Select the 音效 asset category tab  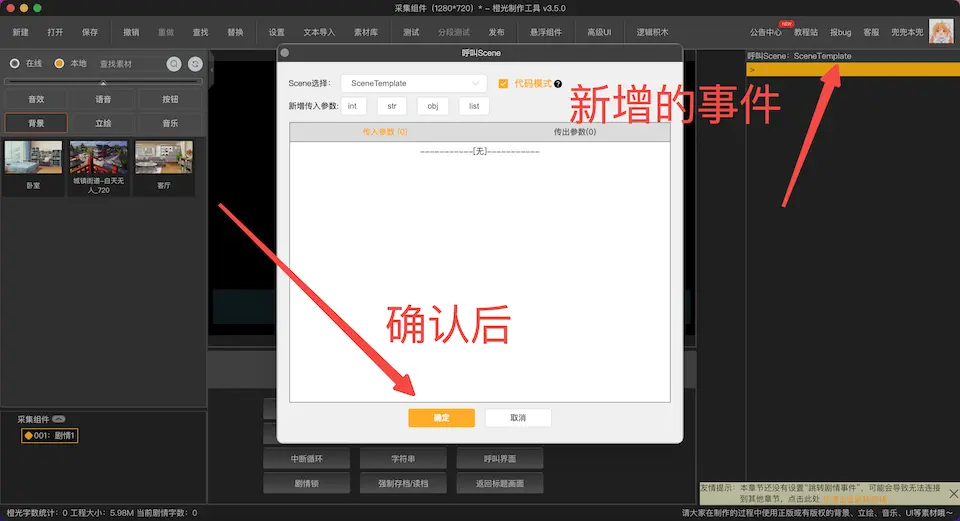(36, 99)
